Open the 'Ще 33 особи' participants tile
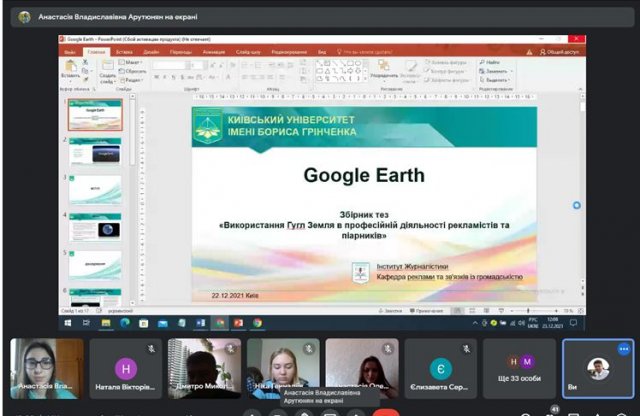 pos(519,369)
